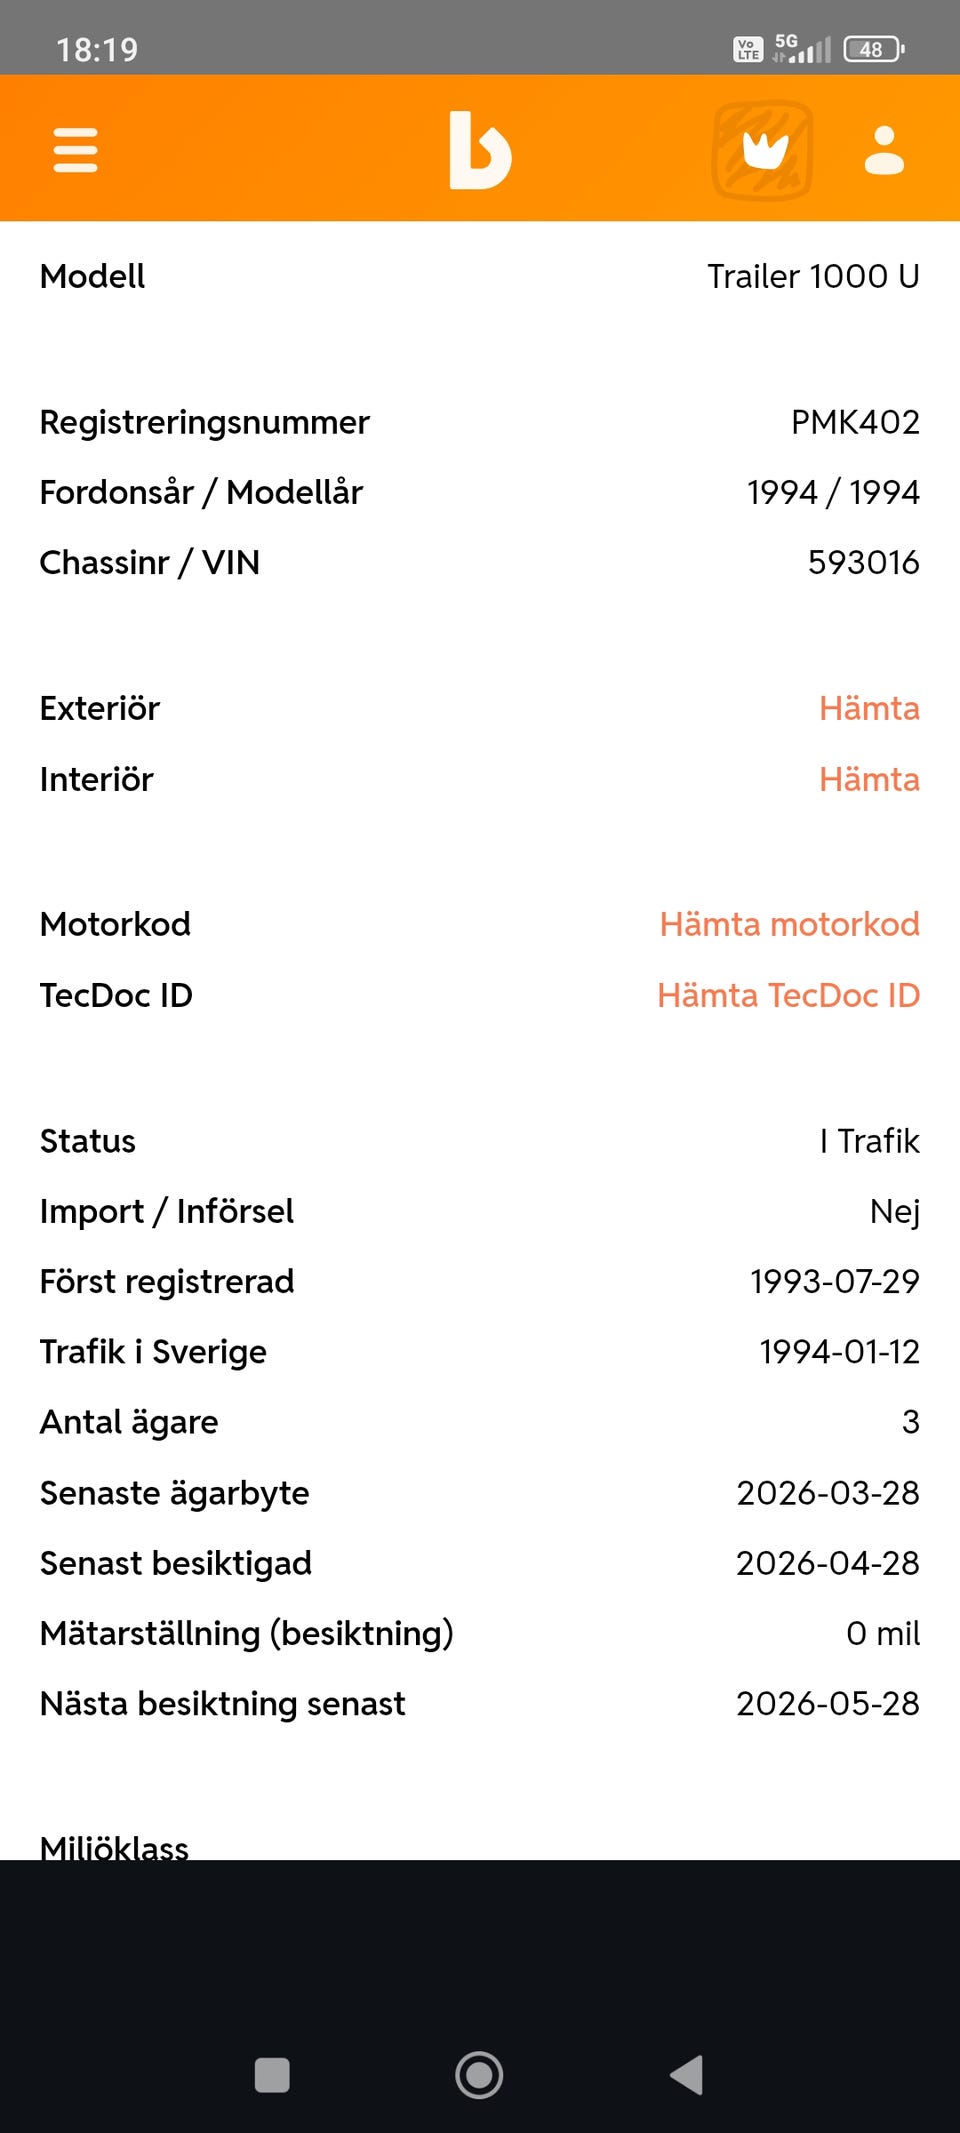Open the hamburger menu
960x2133 pixels.
pos(75,150)
